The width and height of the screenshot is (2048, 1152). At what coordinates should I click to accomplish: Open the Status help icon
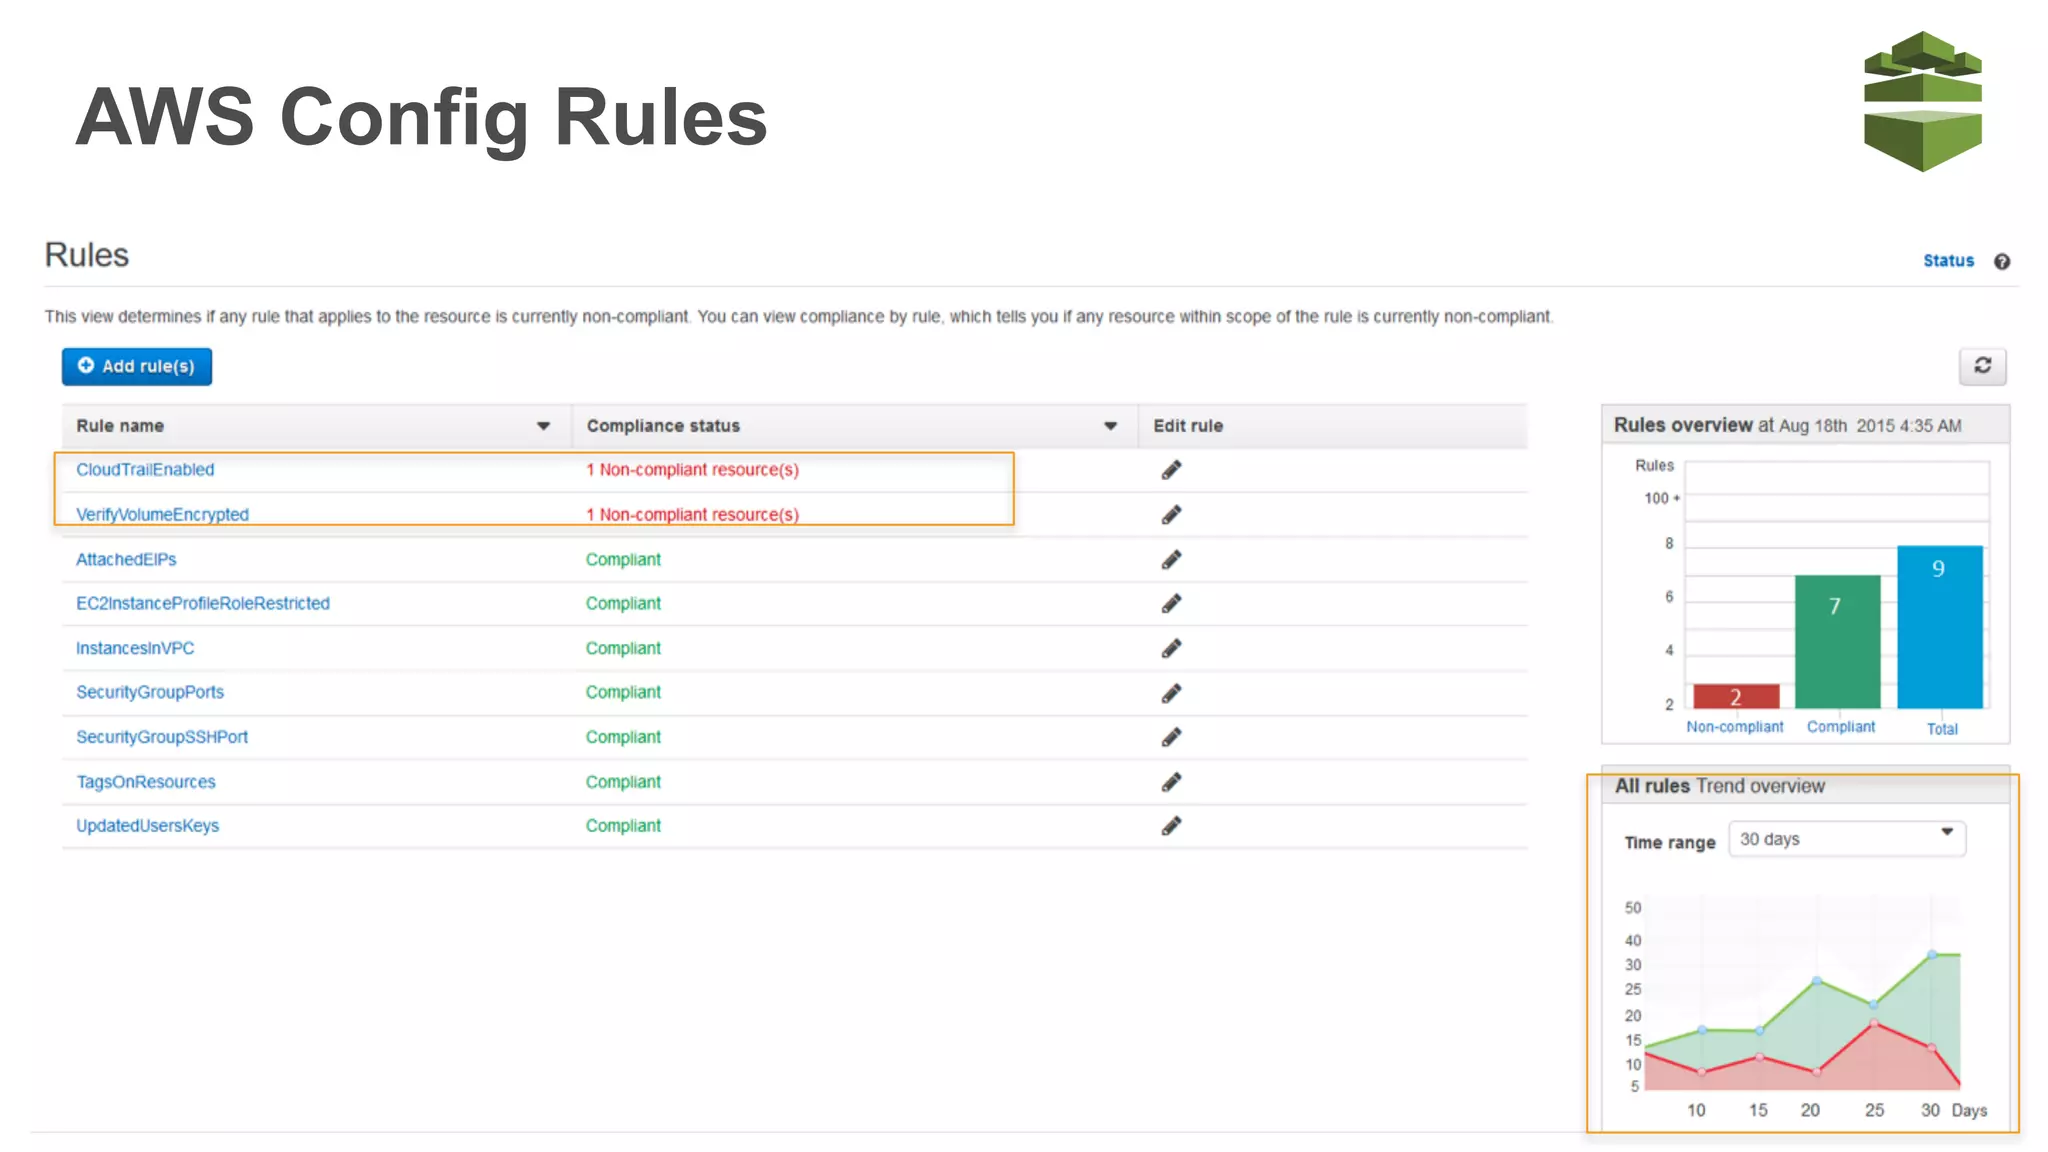pos(2001,261)
